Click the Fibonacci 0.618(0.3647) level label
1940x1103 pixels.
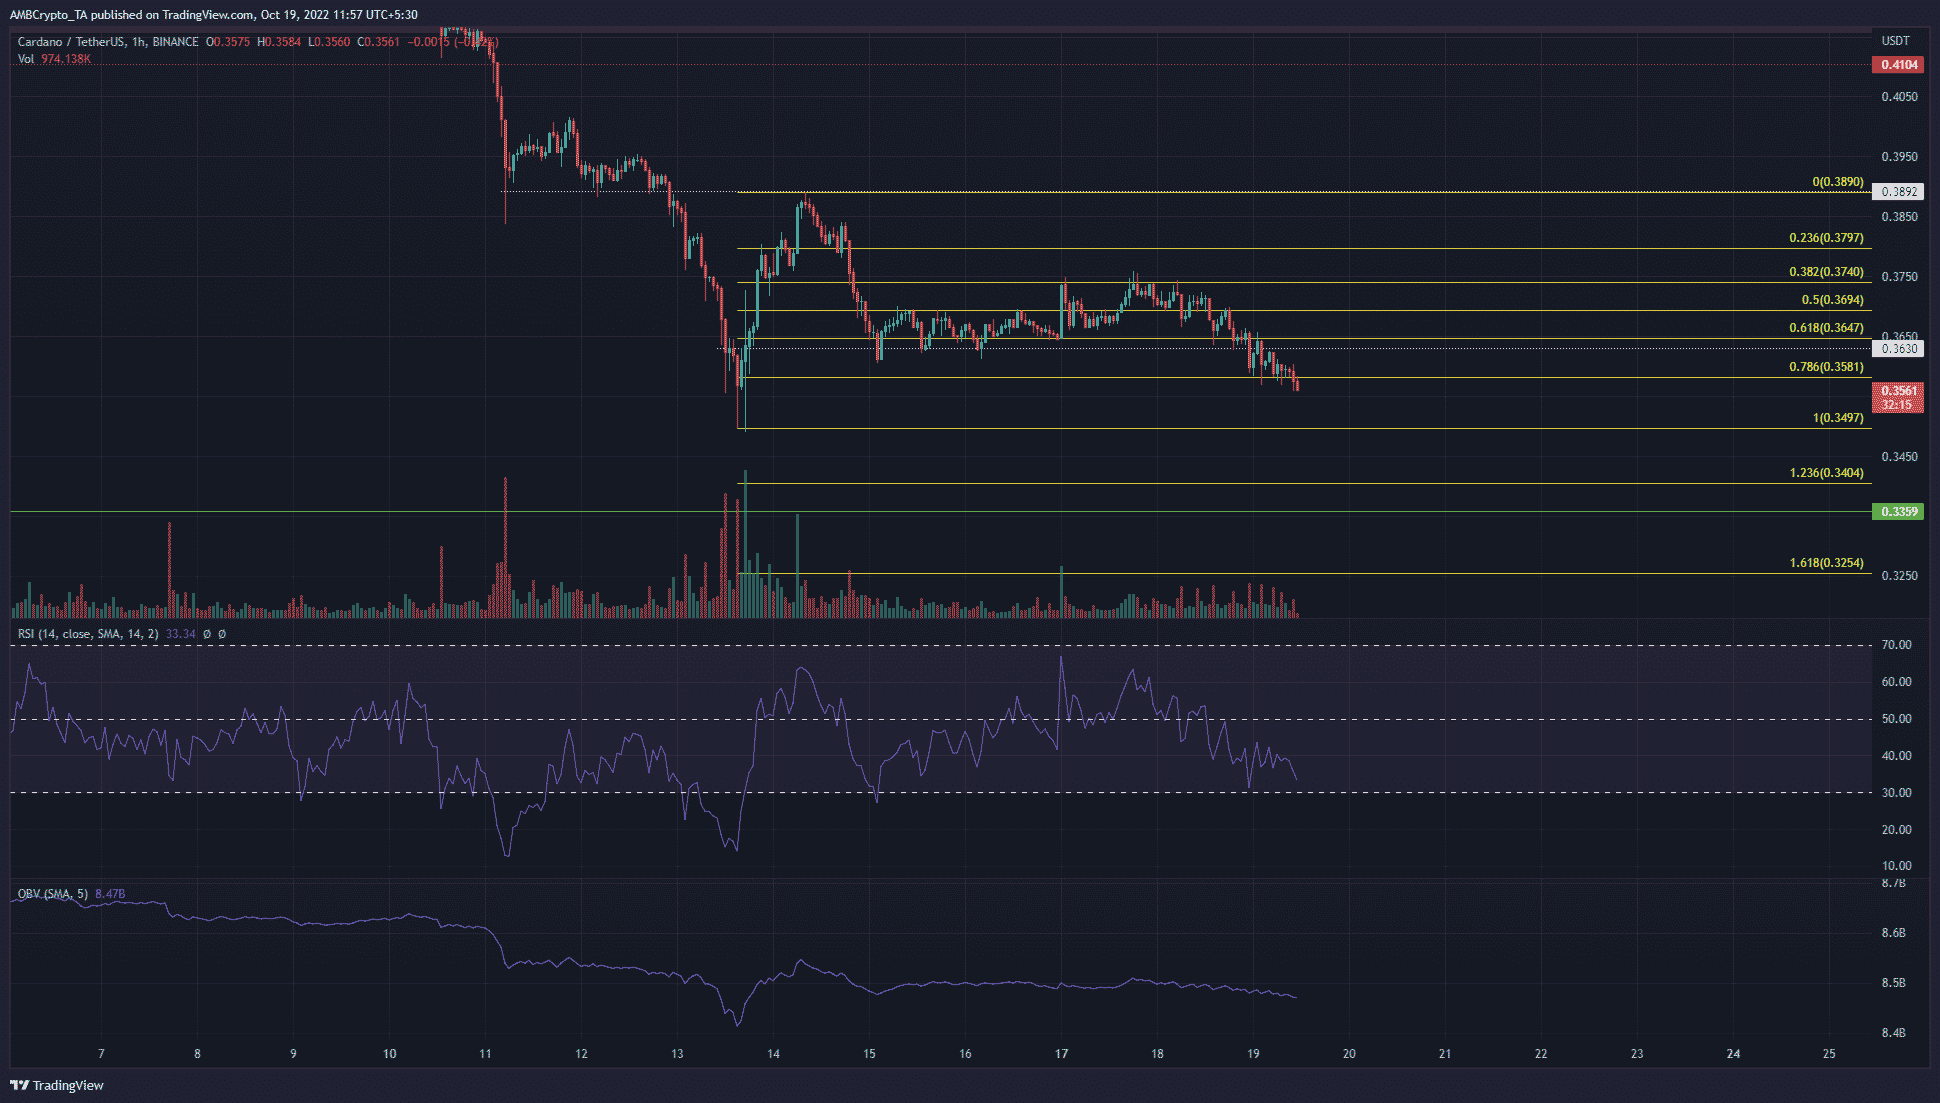coord(1827,328)
